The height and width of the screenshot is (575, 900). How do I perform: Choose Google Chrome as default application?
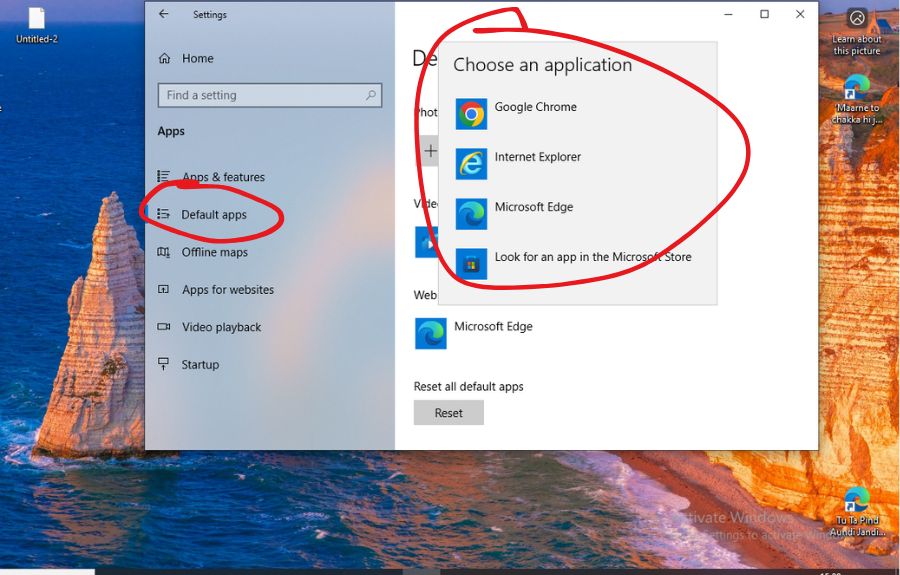(578, 114)
